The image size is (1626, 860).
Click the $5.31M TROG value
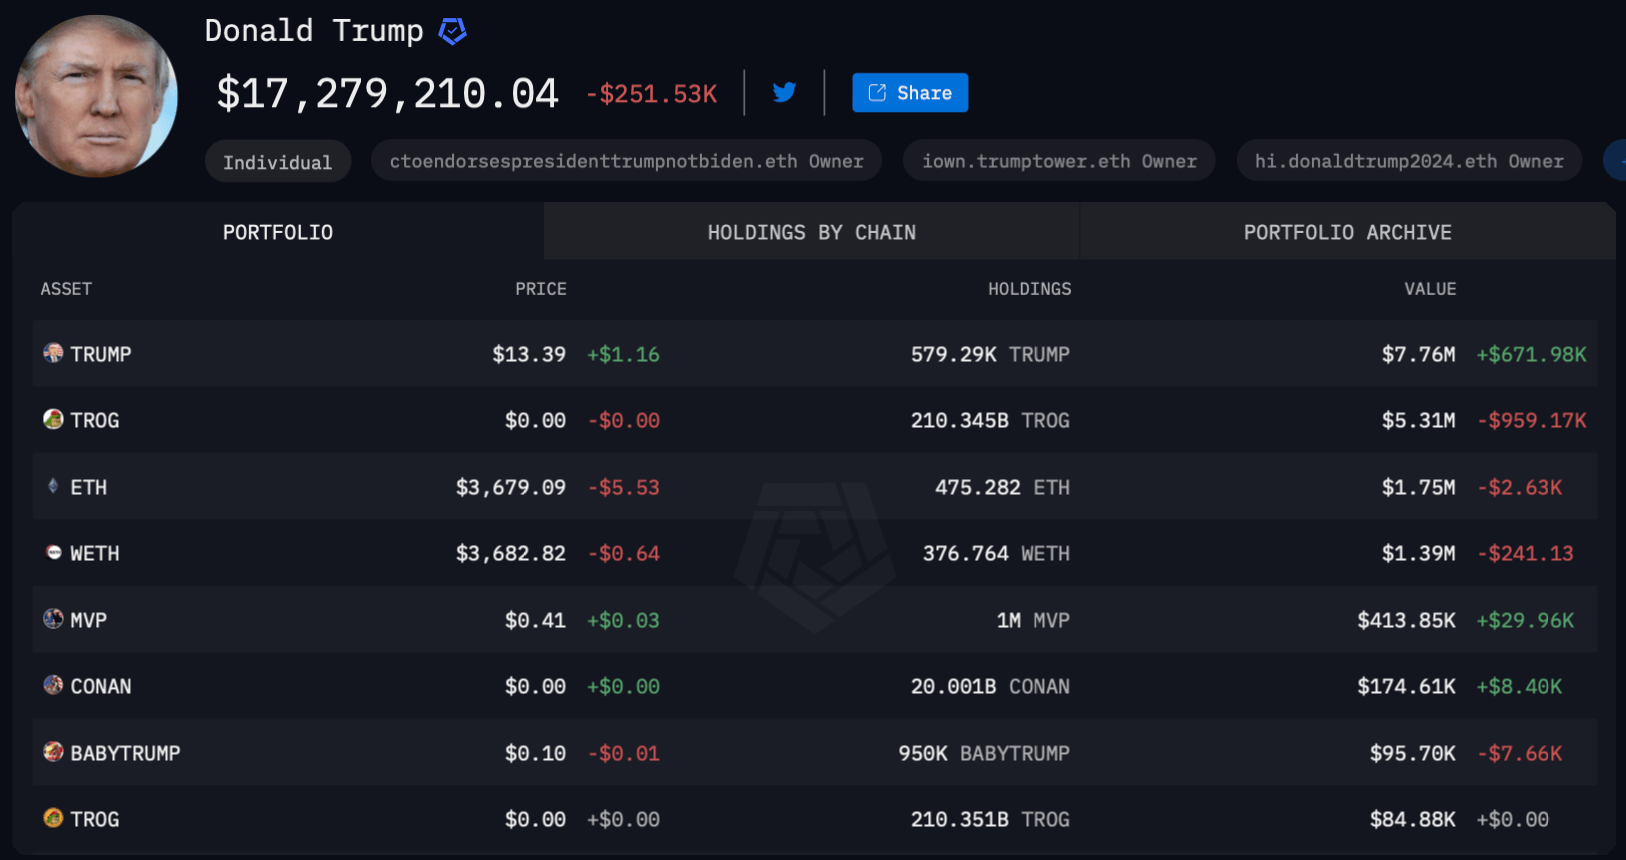(x=1419, y=420)
